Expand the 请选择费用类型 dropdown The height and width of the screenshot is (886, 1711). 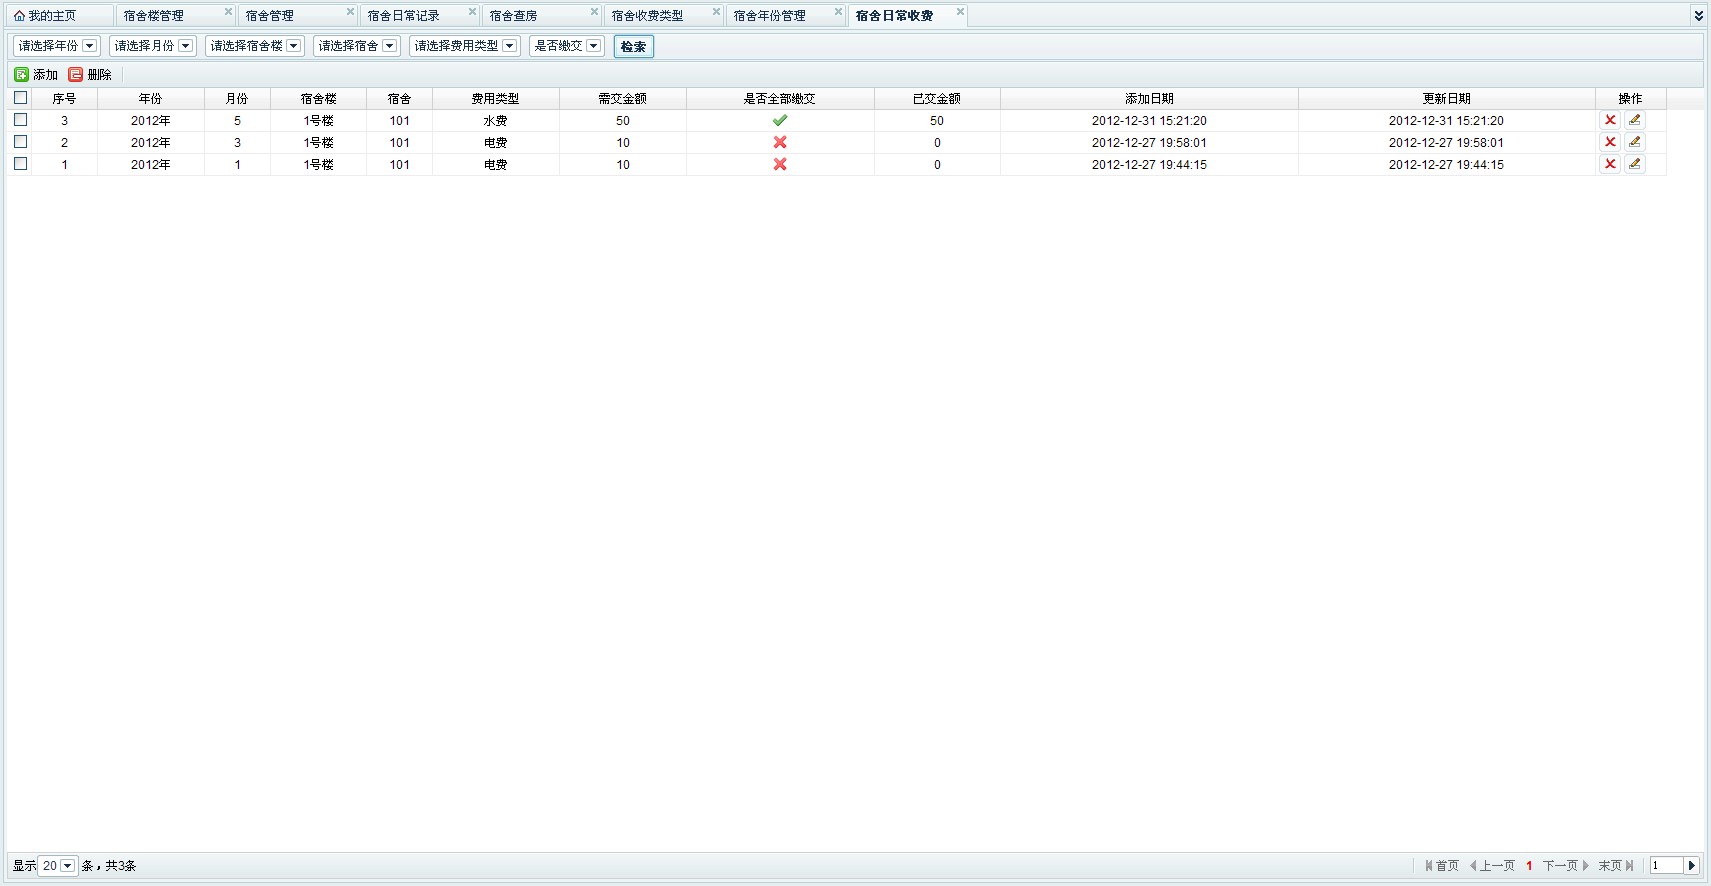(x=510, y=46)
